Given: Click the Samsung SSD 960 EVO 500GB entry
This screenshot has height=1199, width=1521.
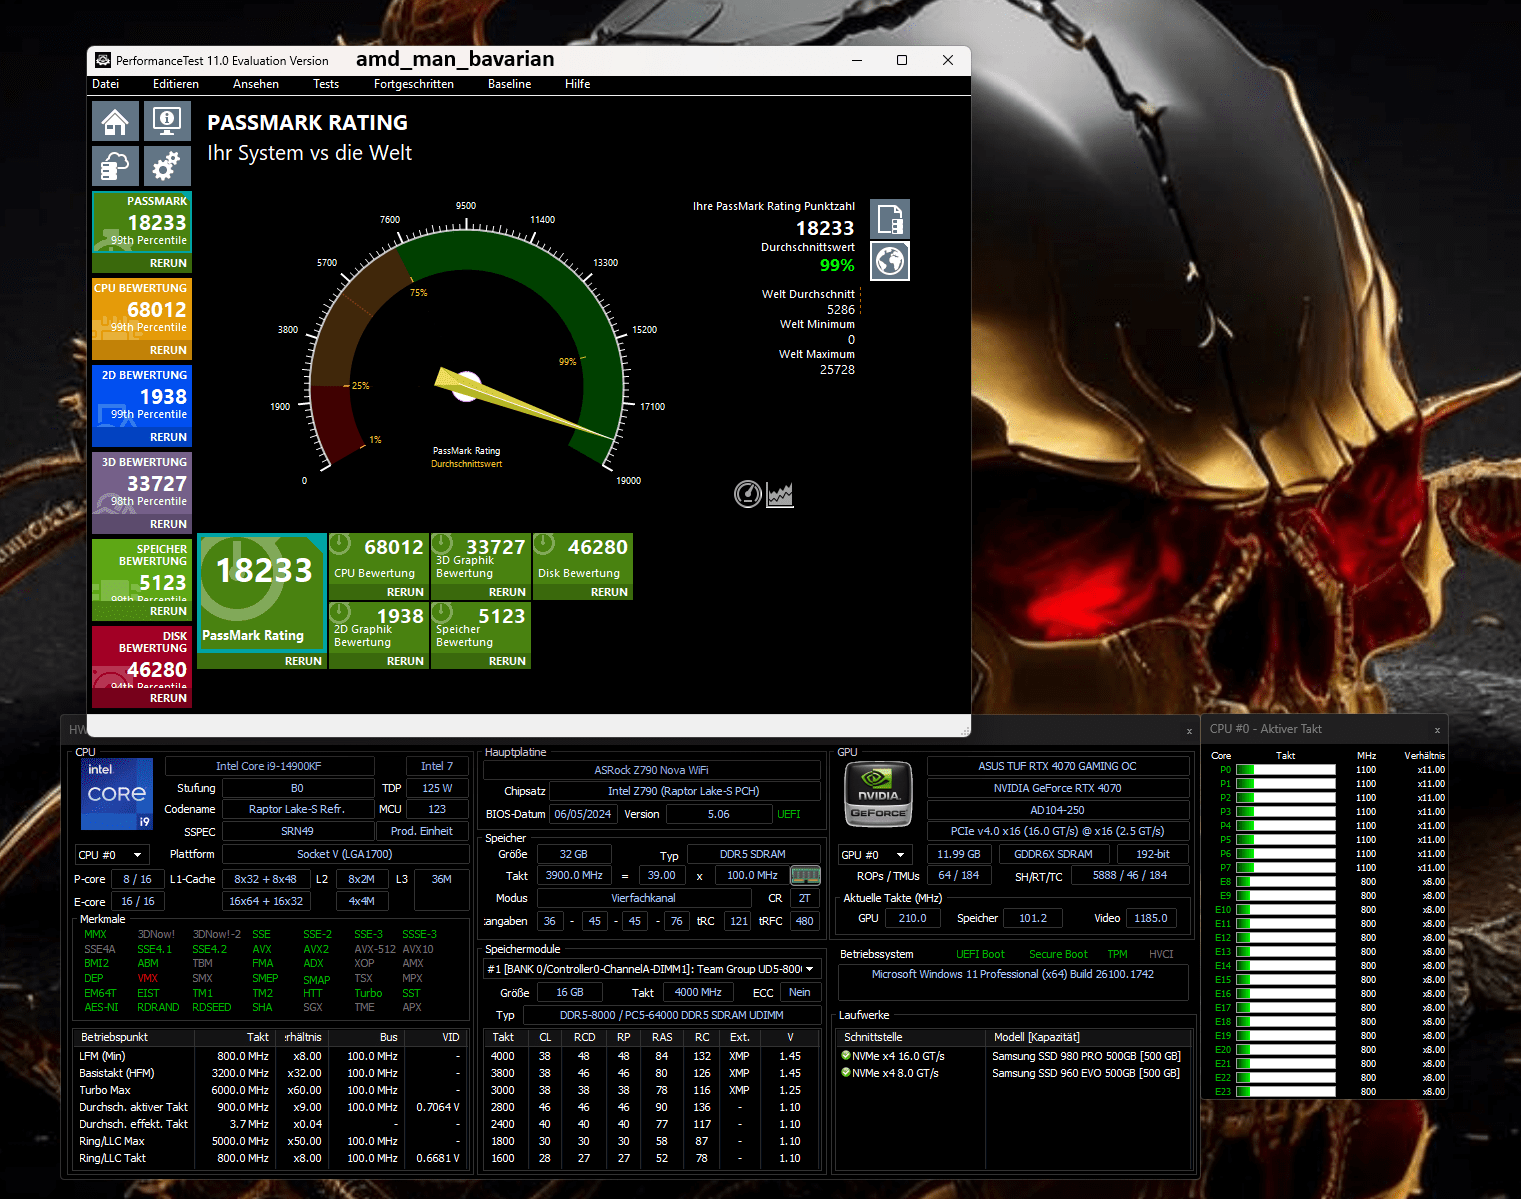Looking at the screenshot, I should click(1086, 1073).
